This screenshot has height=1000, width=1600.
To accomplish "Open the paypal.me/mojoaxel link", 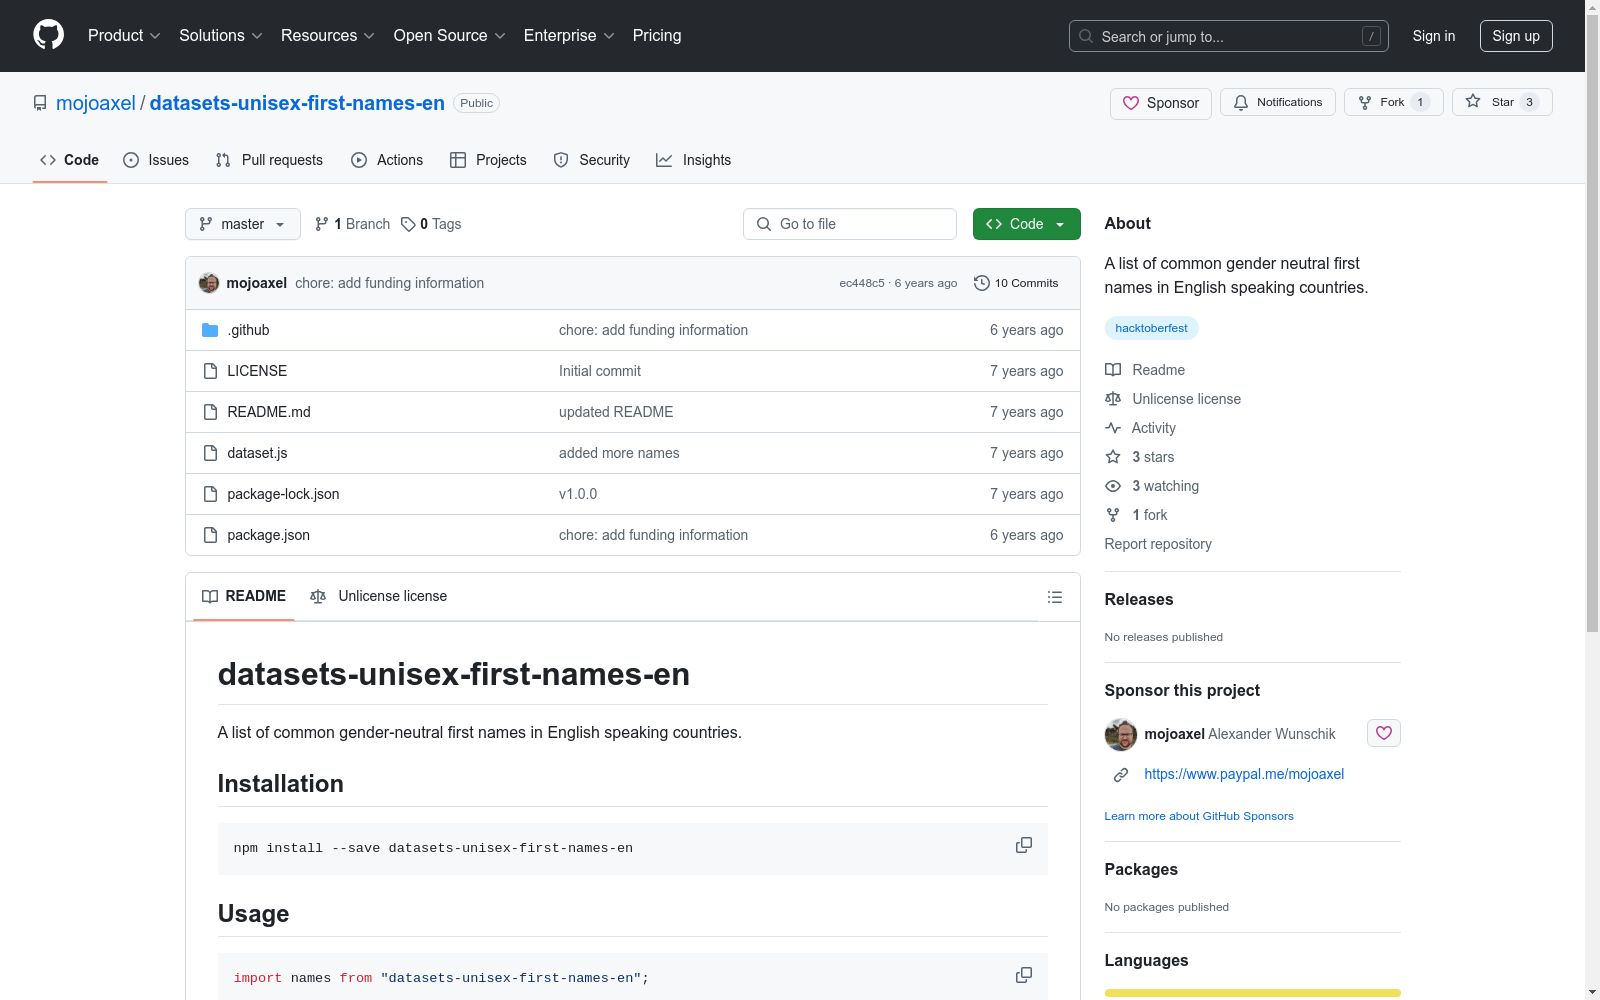I will pos(1244,774).
